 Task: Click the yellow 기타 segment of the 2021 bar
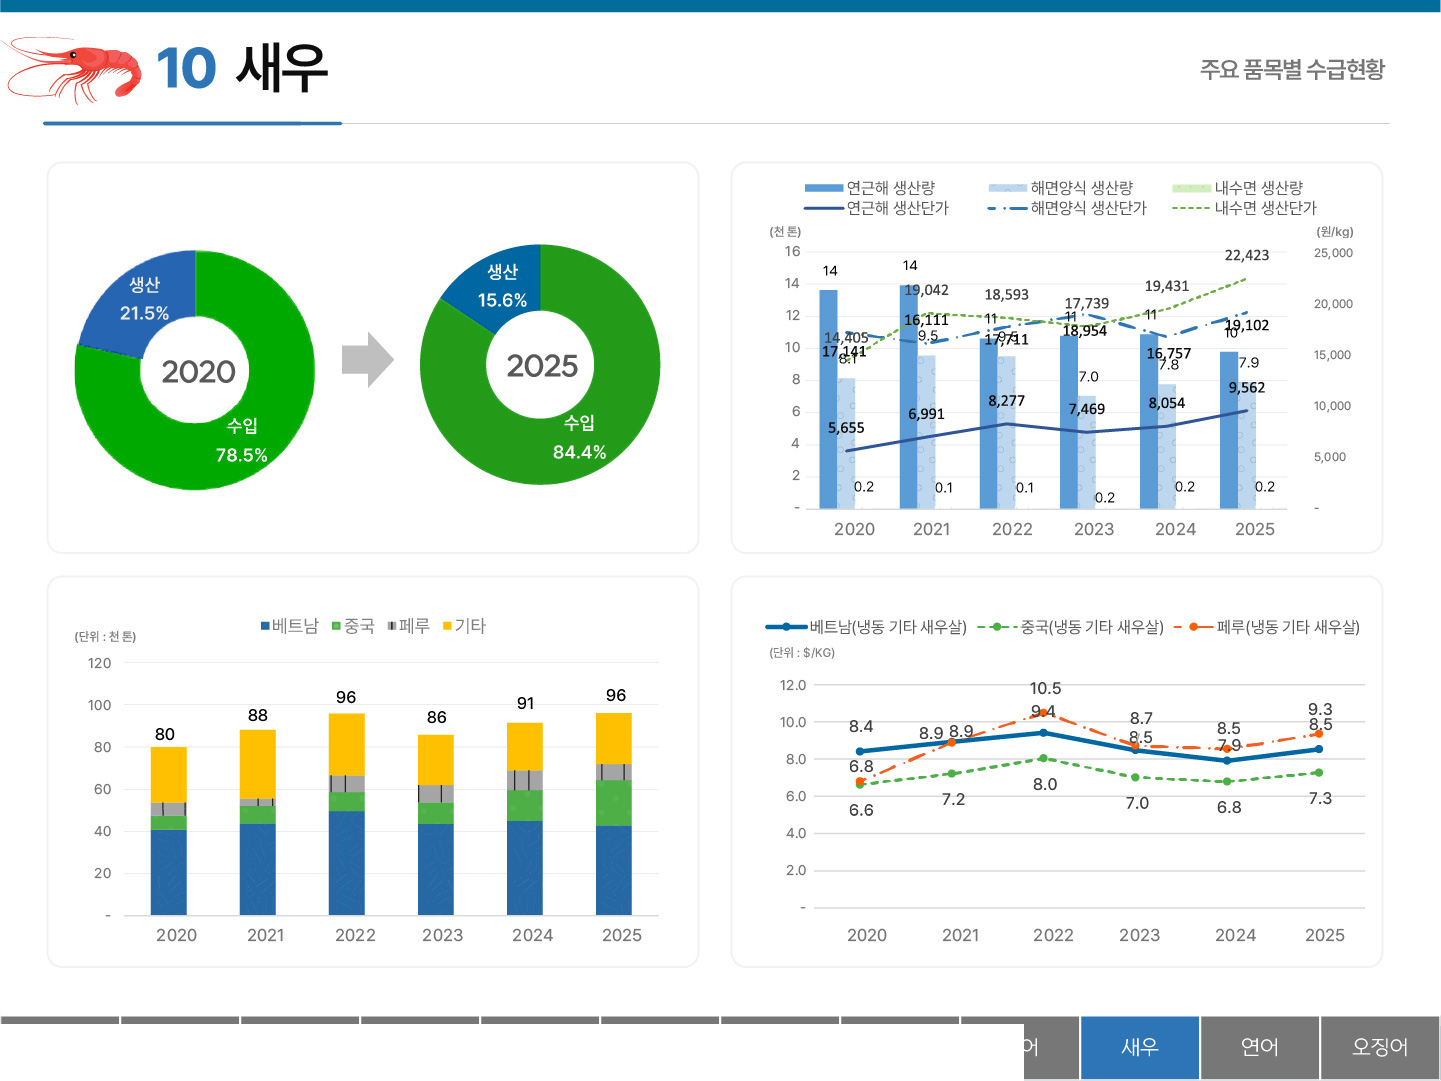pos(258,764)
